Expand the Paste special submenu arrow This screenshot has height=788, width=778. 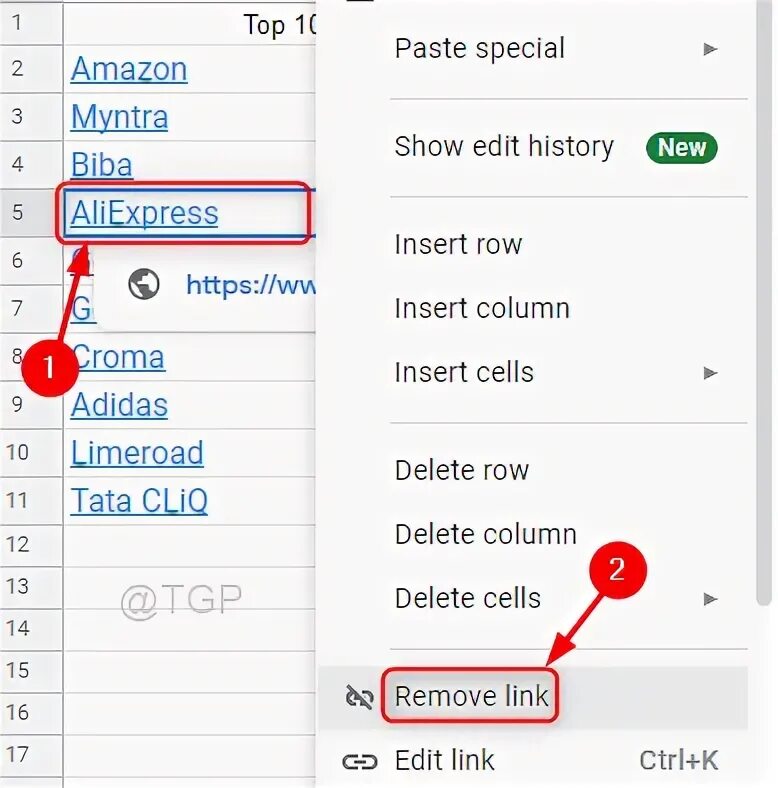tap(710, 49)
